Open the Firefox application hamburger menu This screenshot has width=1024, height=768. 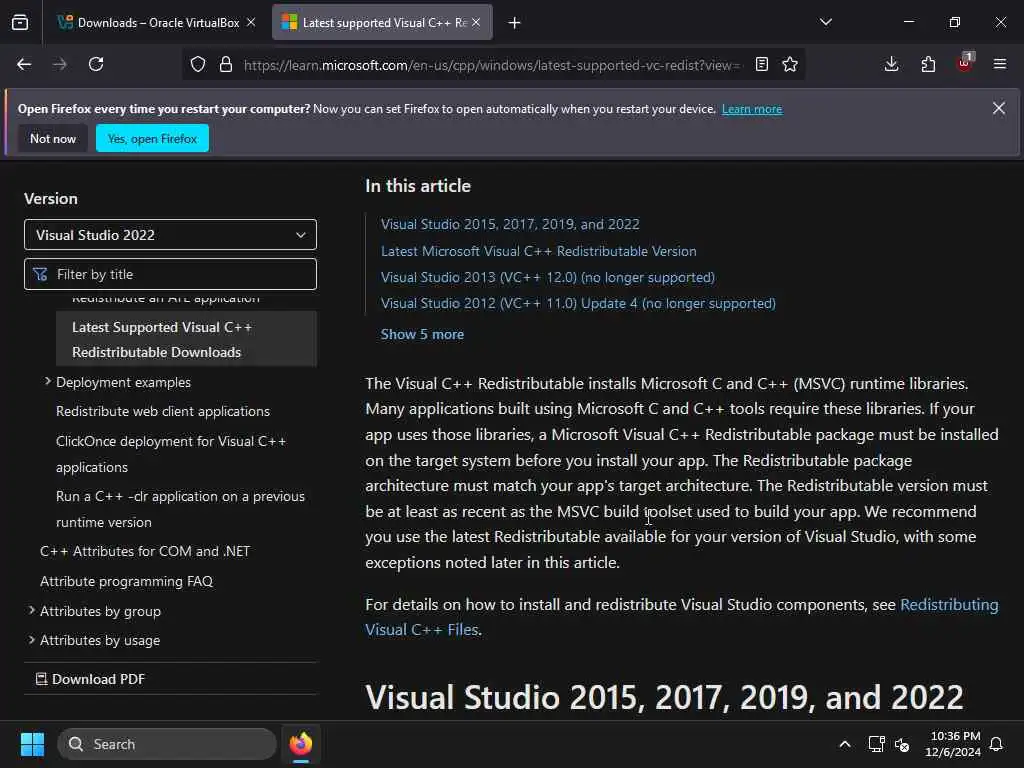tap(999, 64)
